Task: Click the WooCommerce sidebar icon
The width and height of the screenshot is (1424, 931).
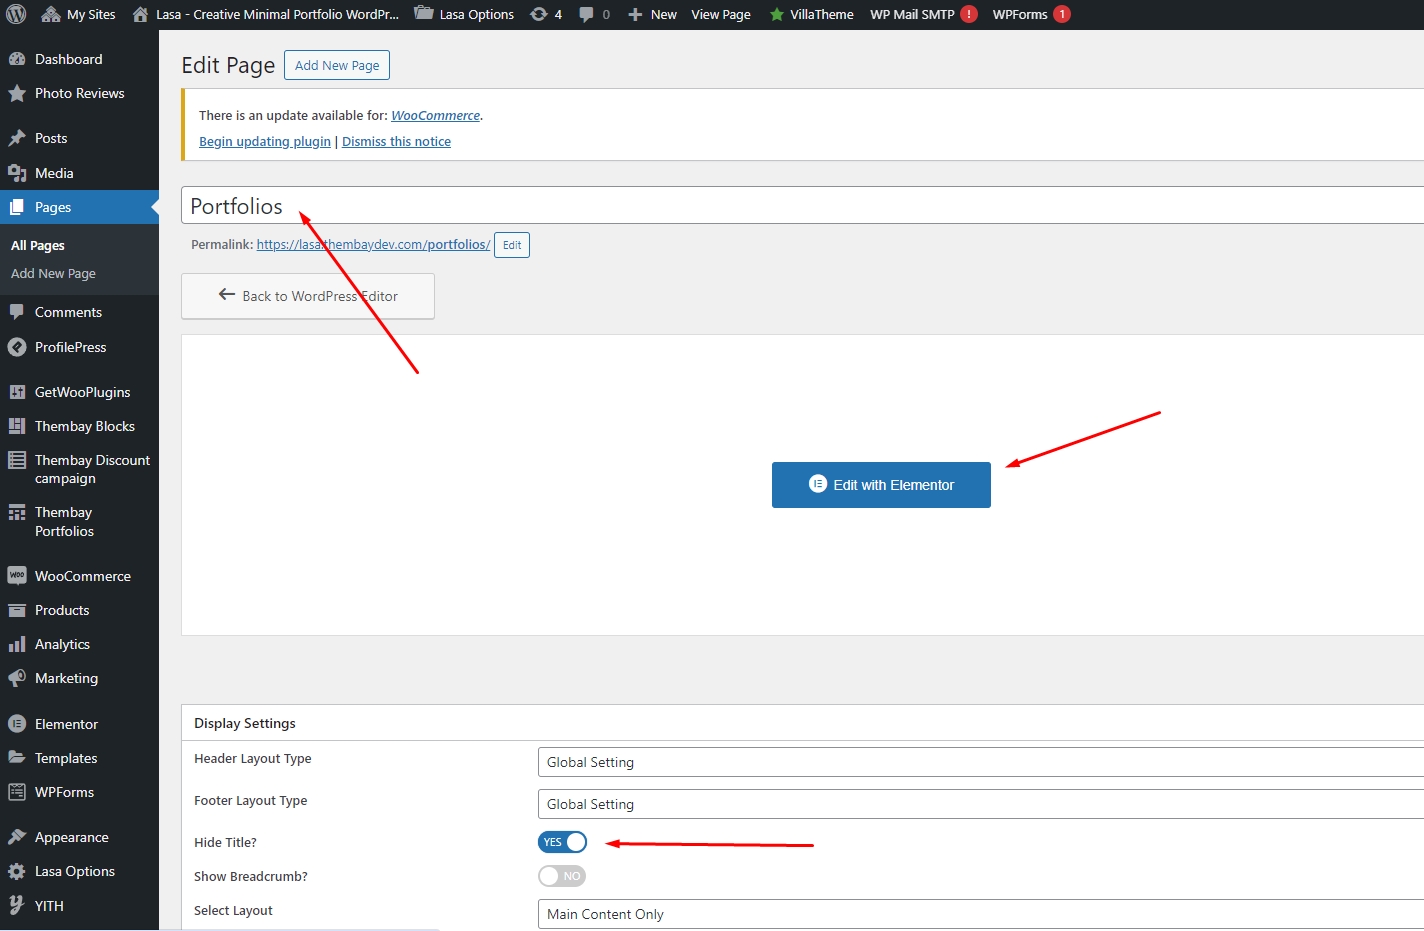Action: (x=17, y=576)
